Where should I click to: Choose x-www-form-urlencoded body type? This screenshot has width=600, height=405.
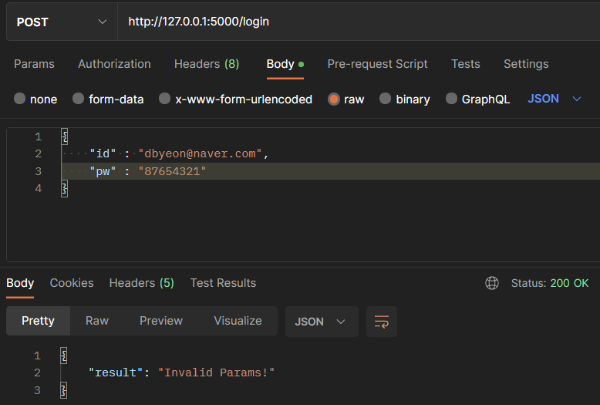tap(165, 99)
